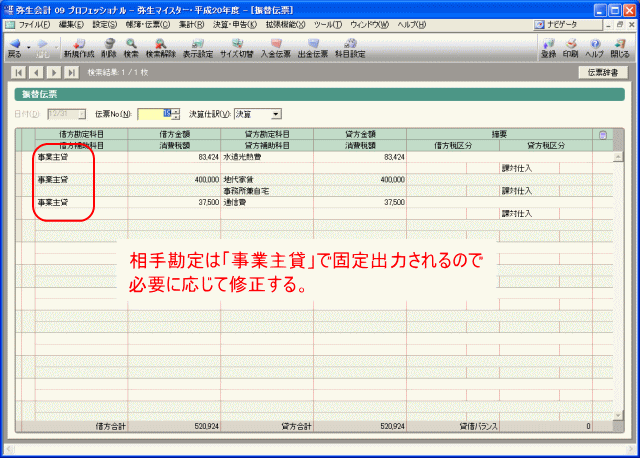This screenshot has height=458, width=640.
Task: Go to last search result slip
Action: click(71, 73)
